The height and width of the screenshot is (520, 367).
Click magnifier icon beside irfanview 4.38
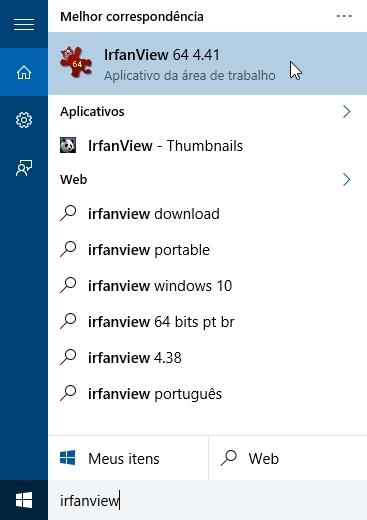68,357
